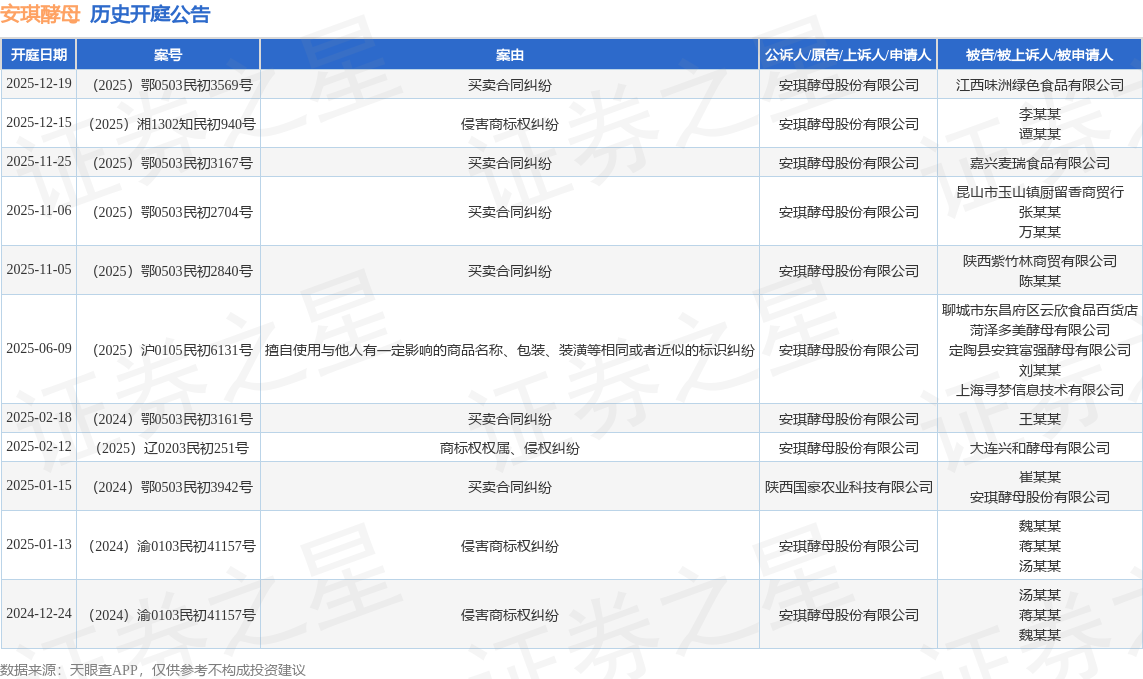Select the date cell 2024-12-24

click(x=39, y=613)
